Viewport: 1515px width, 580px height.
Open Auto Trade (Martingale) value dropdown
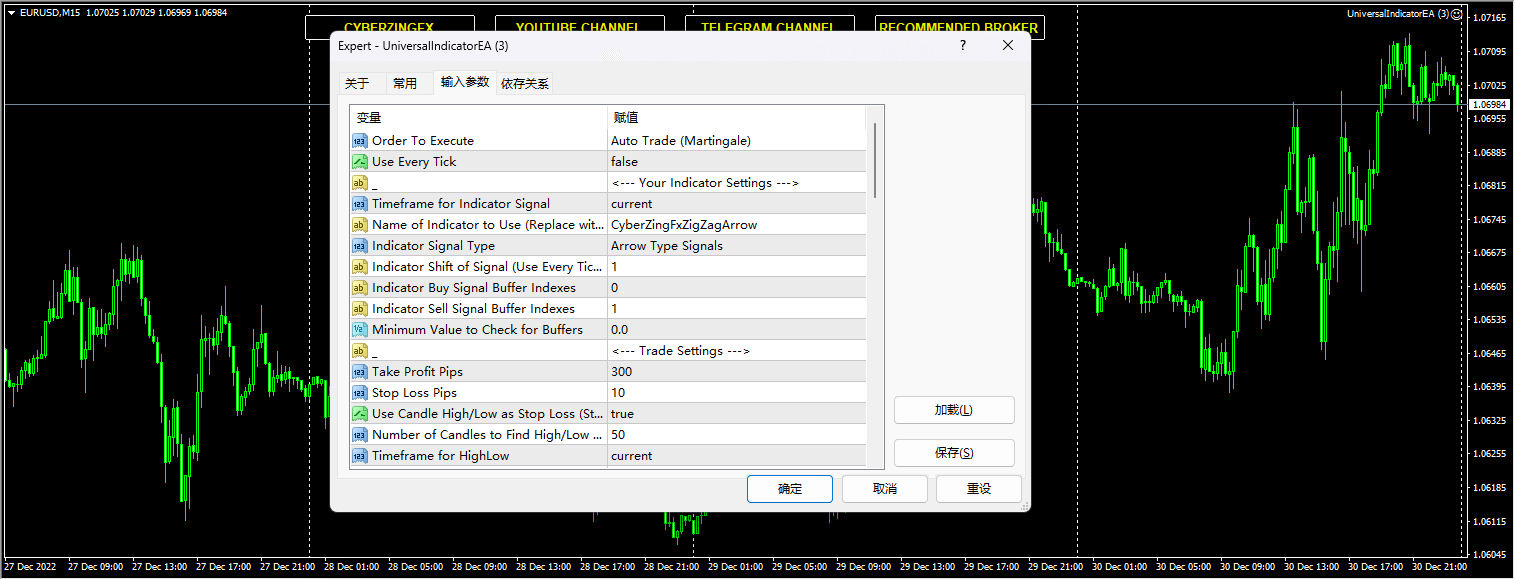click(736, 141)
